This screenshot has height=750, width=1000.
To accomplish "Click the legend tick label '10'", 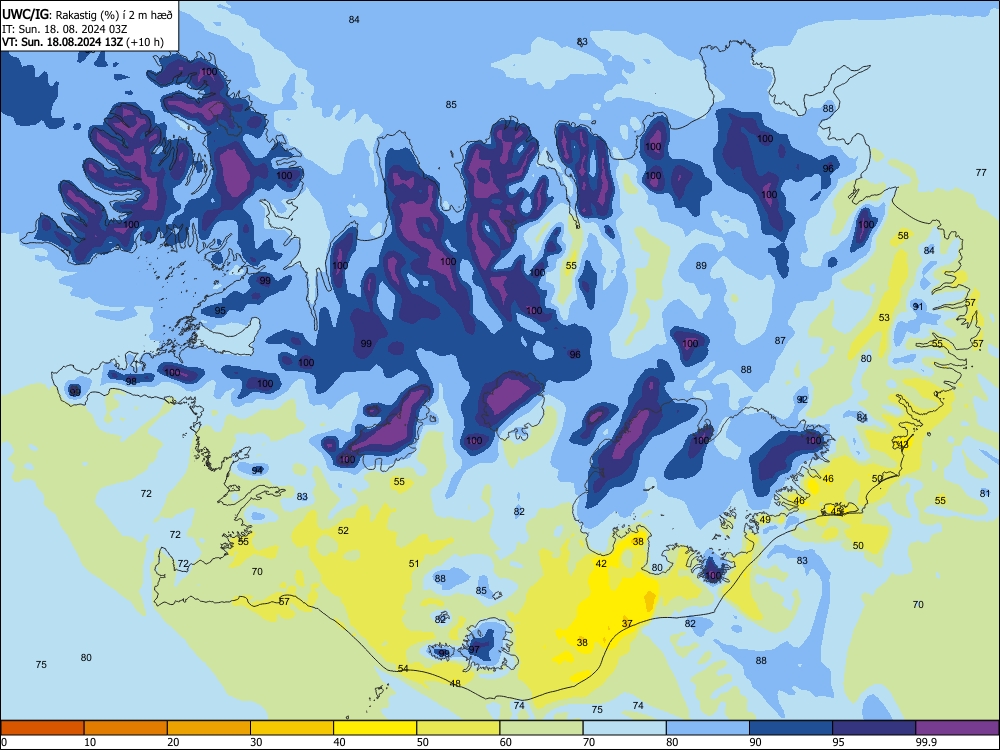I will point(90,742).
